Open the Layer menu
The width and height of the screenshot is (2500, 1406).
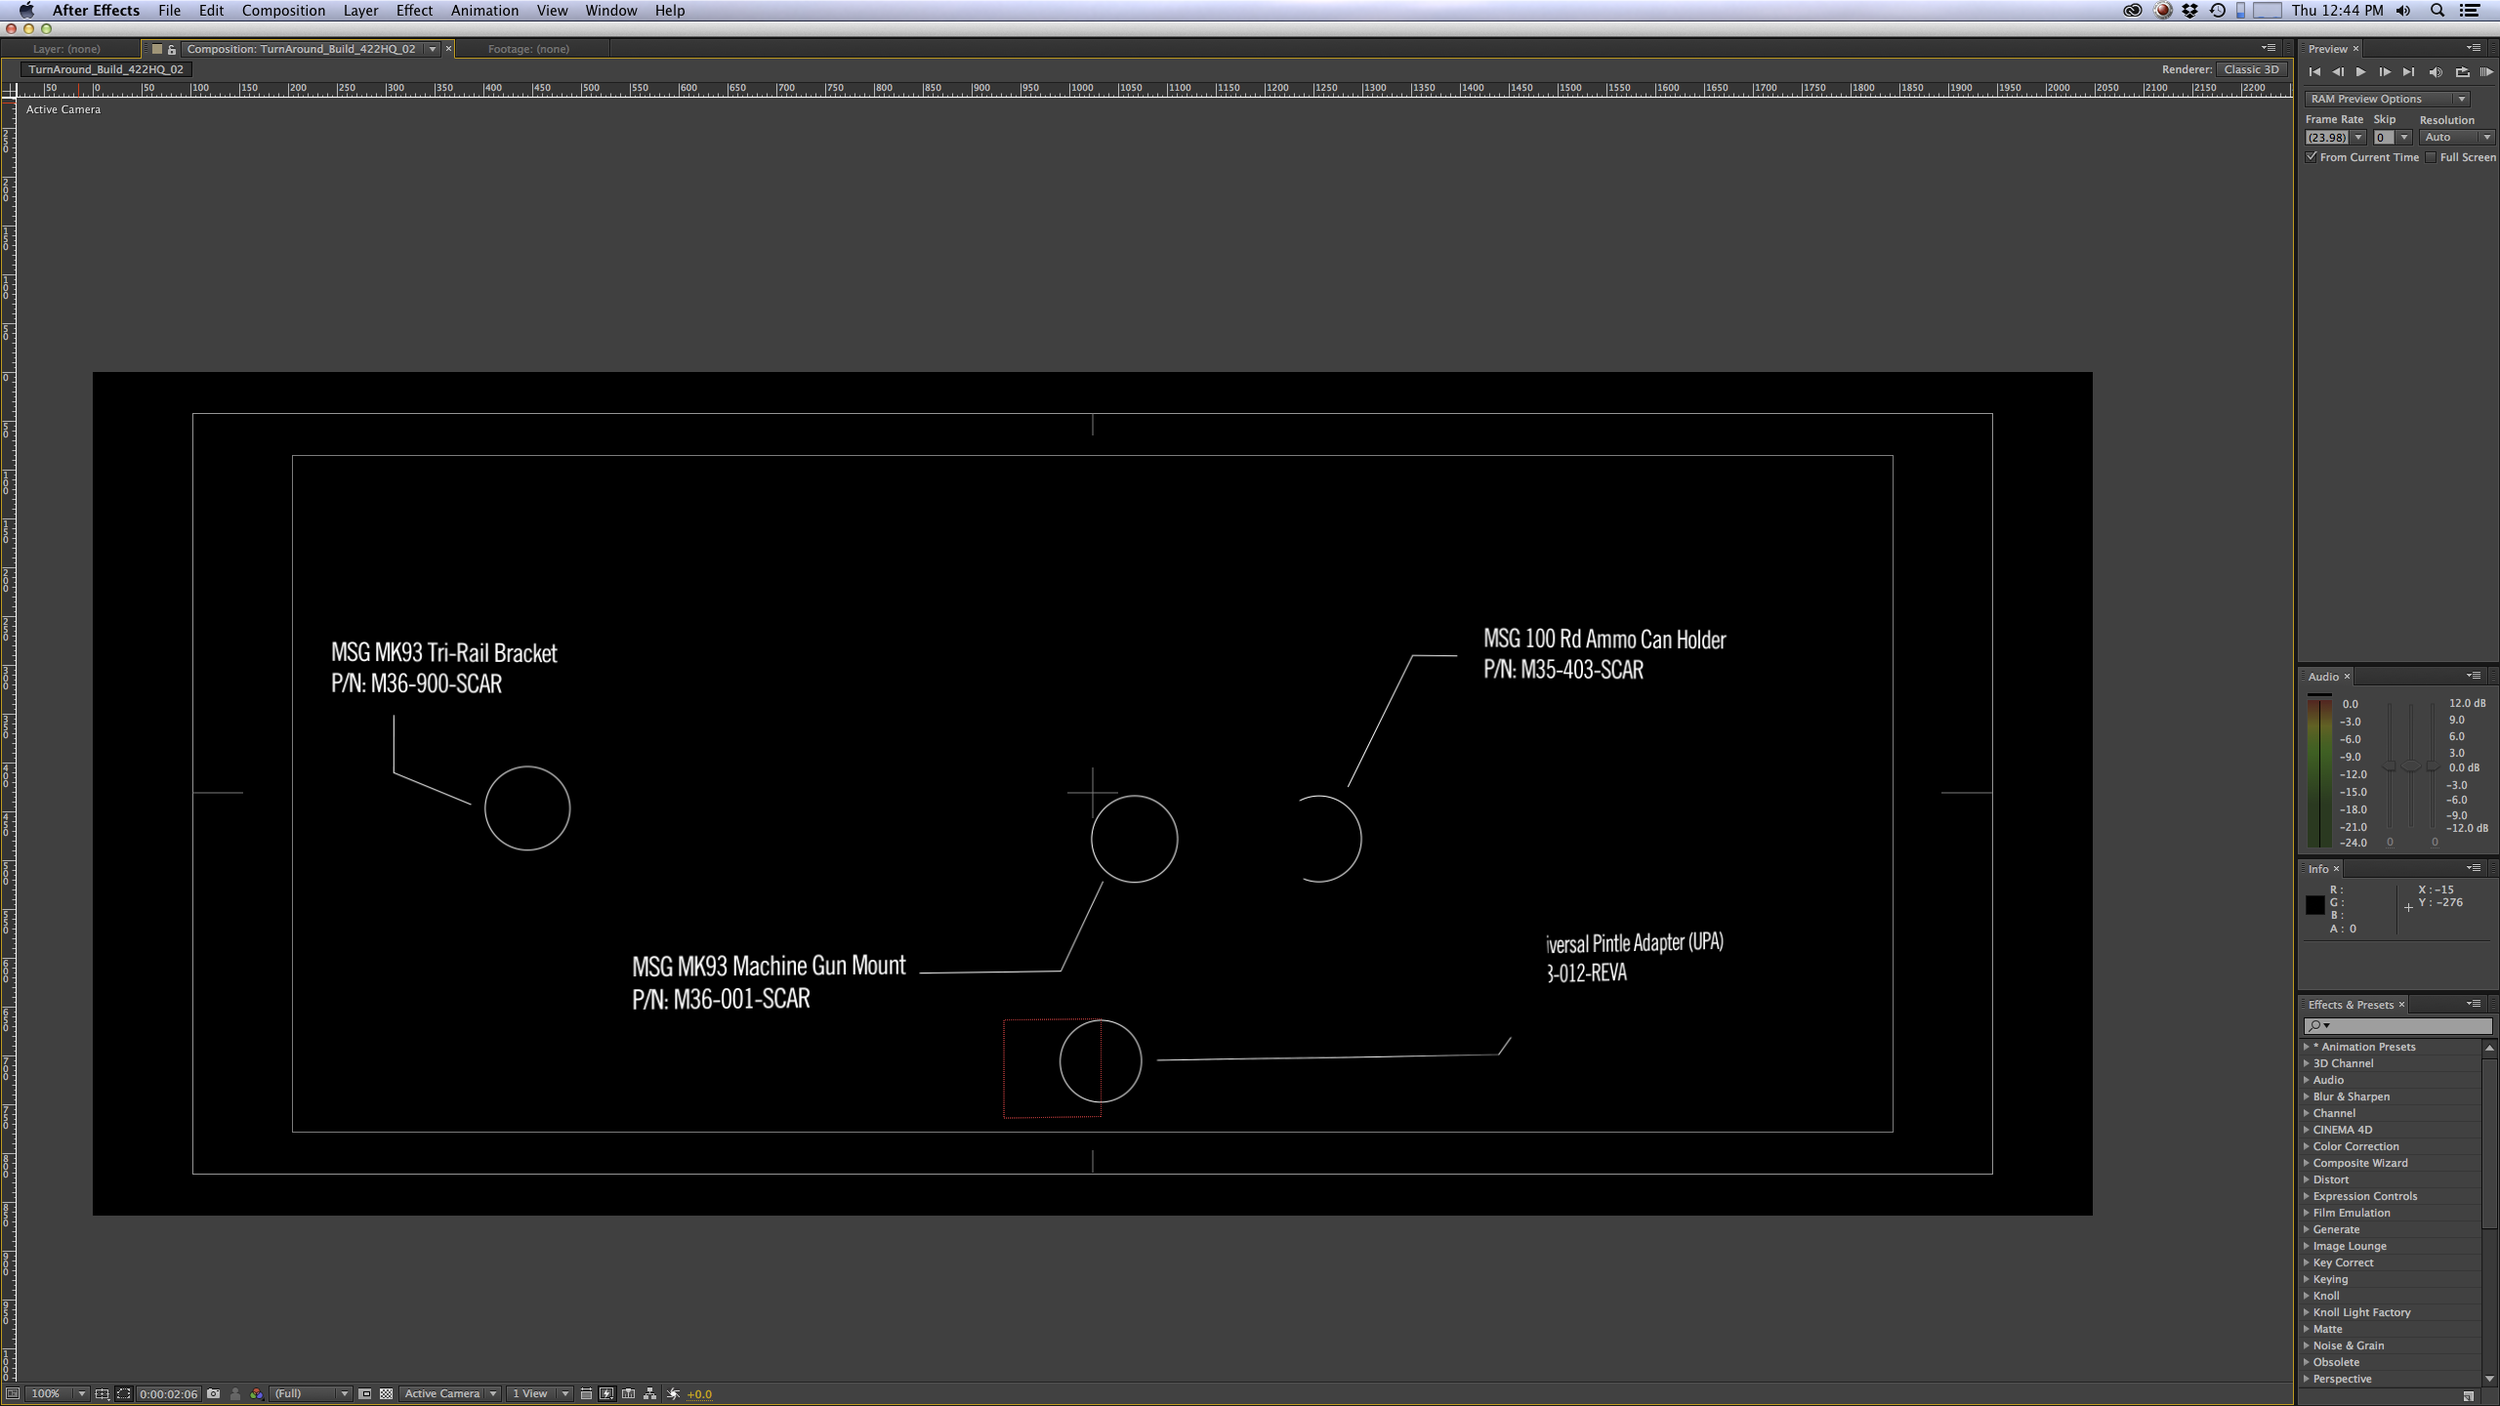point(360,10)
